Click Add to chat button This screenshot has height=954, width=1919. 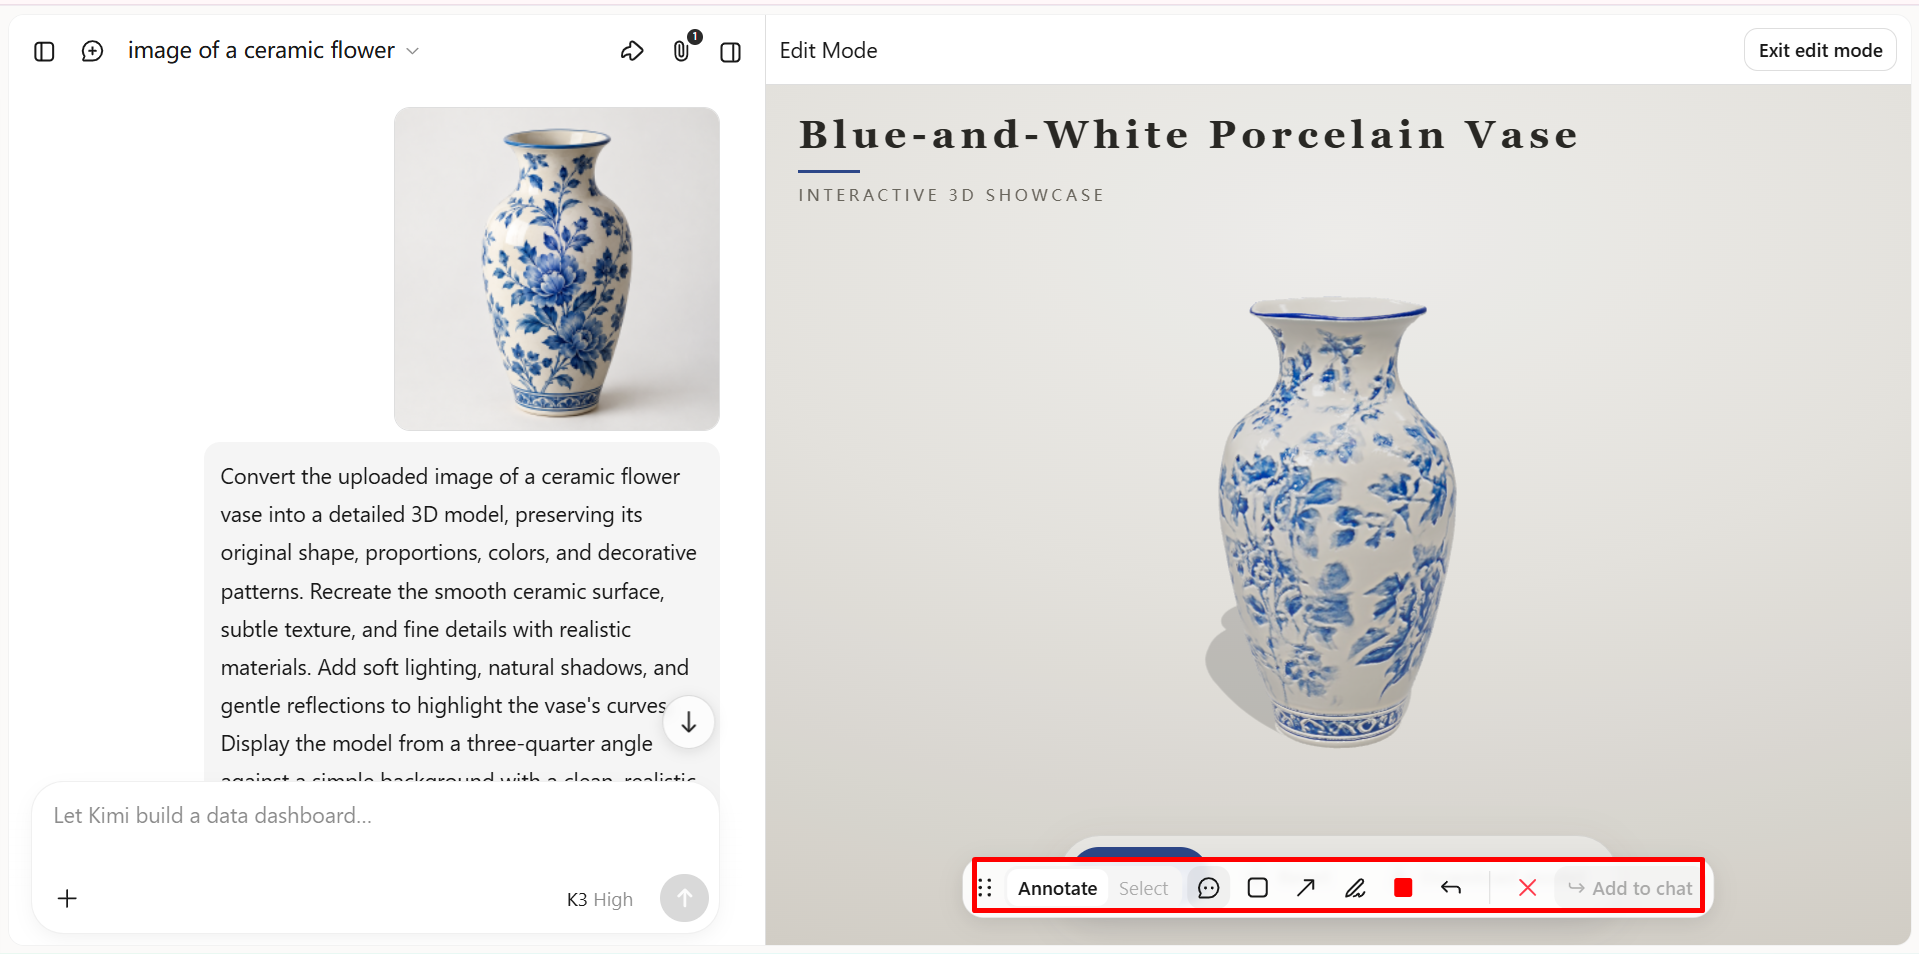(1630, 888)
